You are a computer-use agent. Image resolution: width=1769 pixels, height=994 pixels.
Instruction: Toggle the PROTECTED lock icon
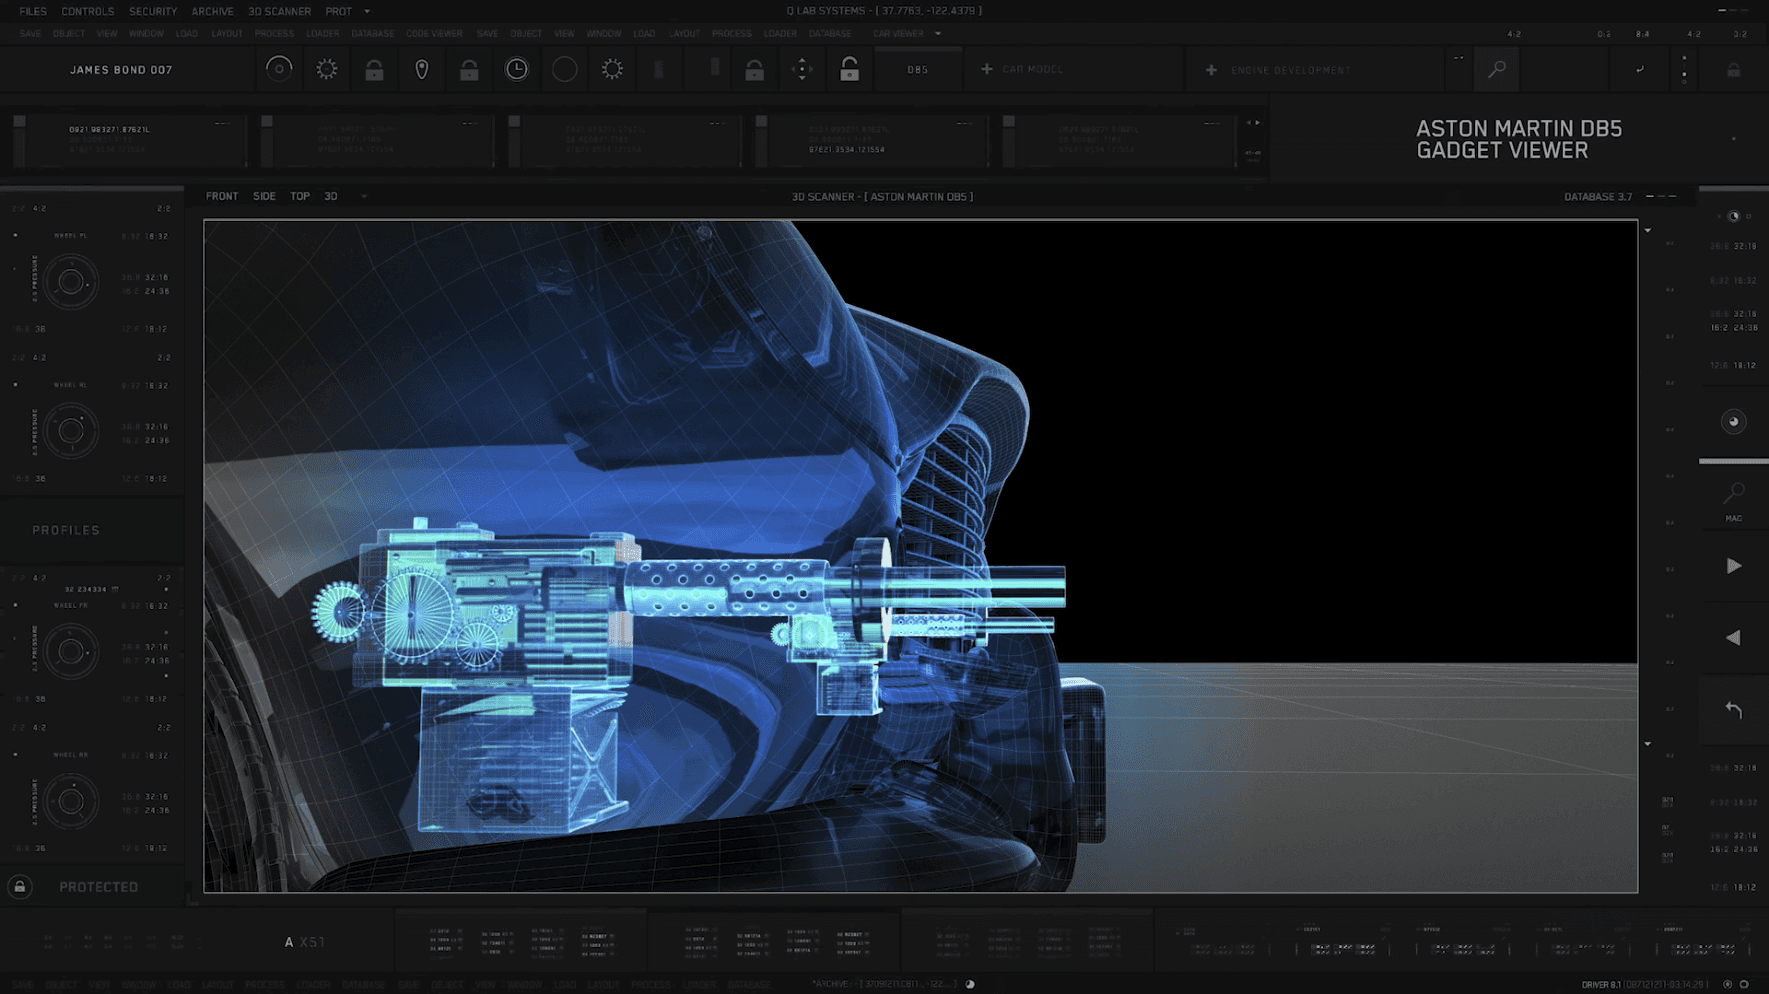(x=20, y=887)
